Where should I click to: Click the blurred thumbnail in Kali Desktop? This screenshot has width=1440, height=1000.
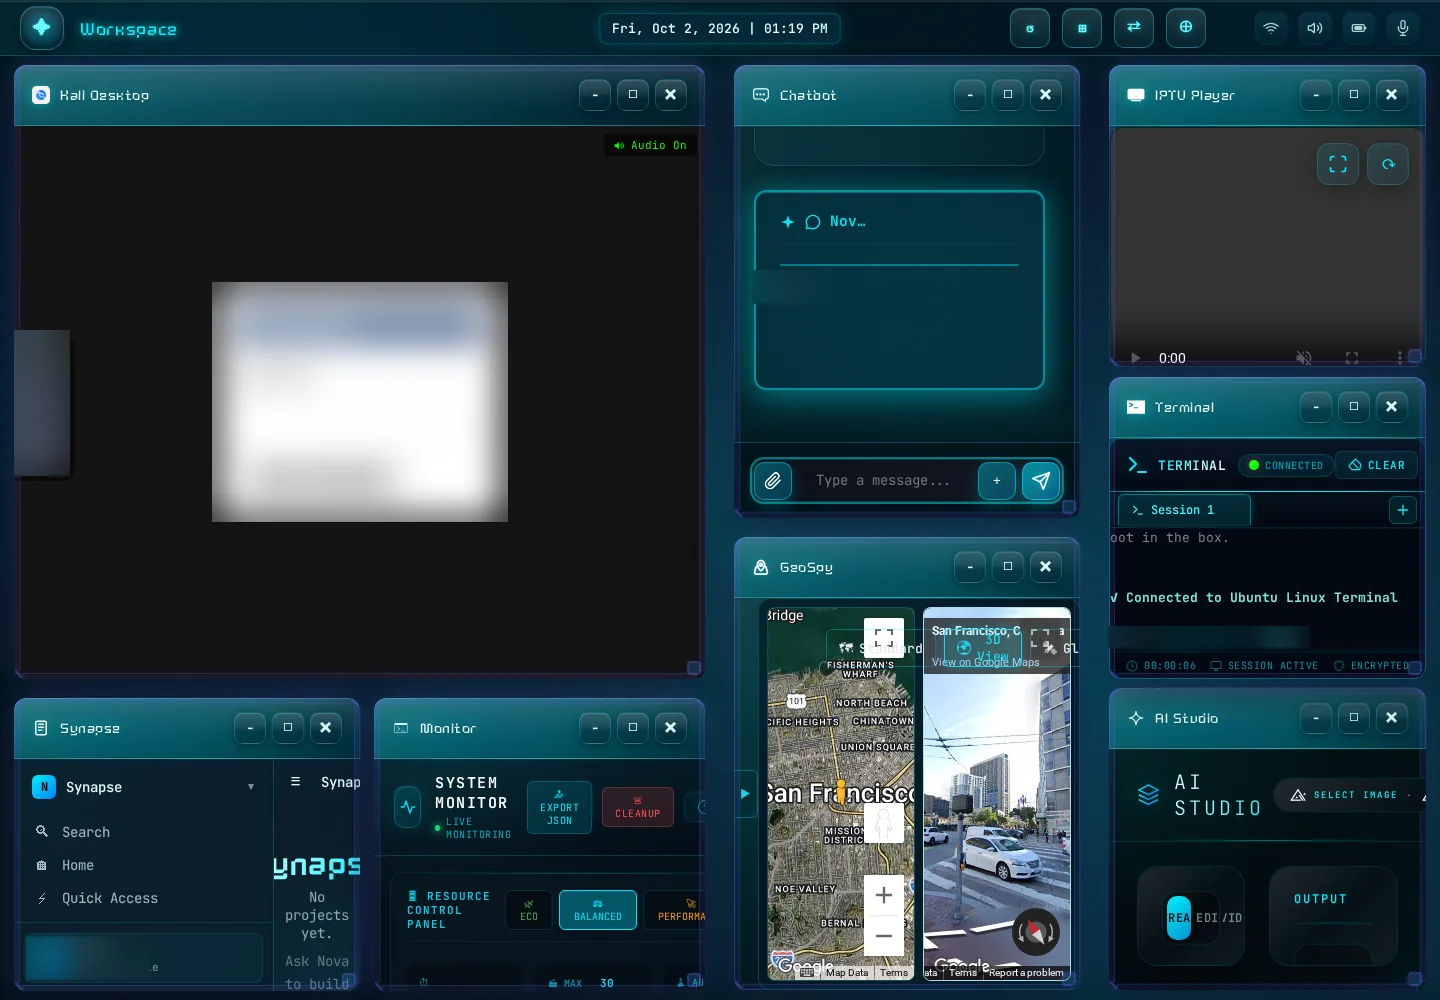[360, 402]
